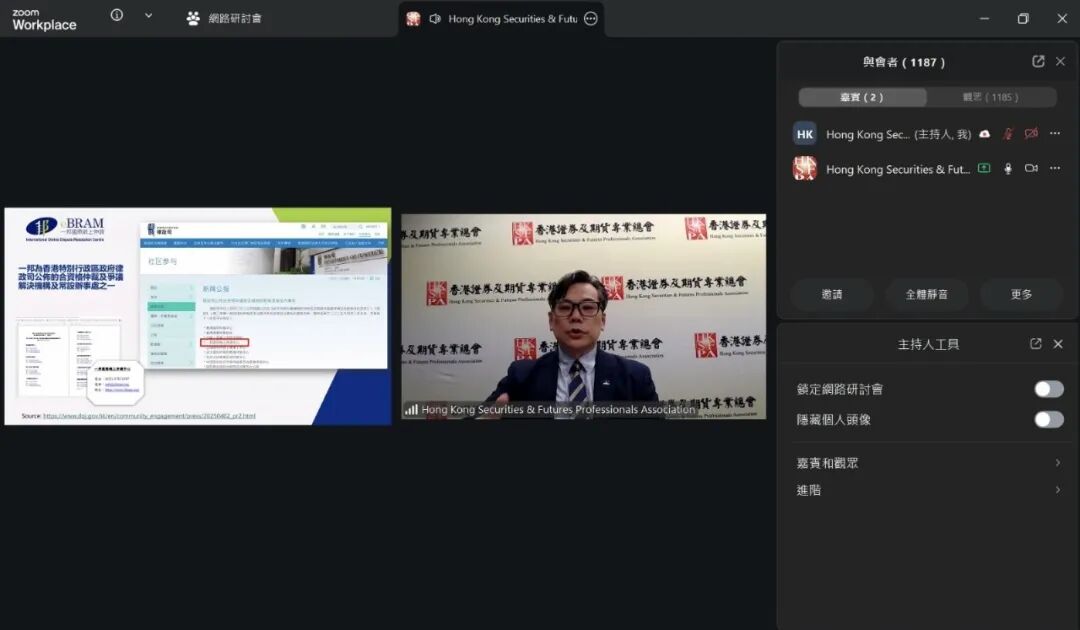
Task: Restore down the Zoom window
Action: [1023, 19]
